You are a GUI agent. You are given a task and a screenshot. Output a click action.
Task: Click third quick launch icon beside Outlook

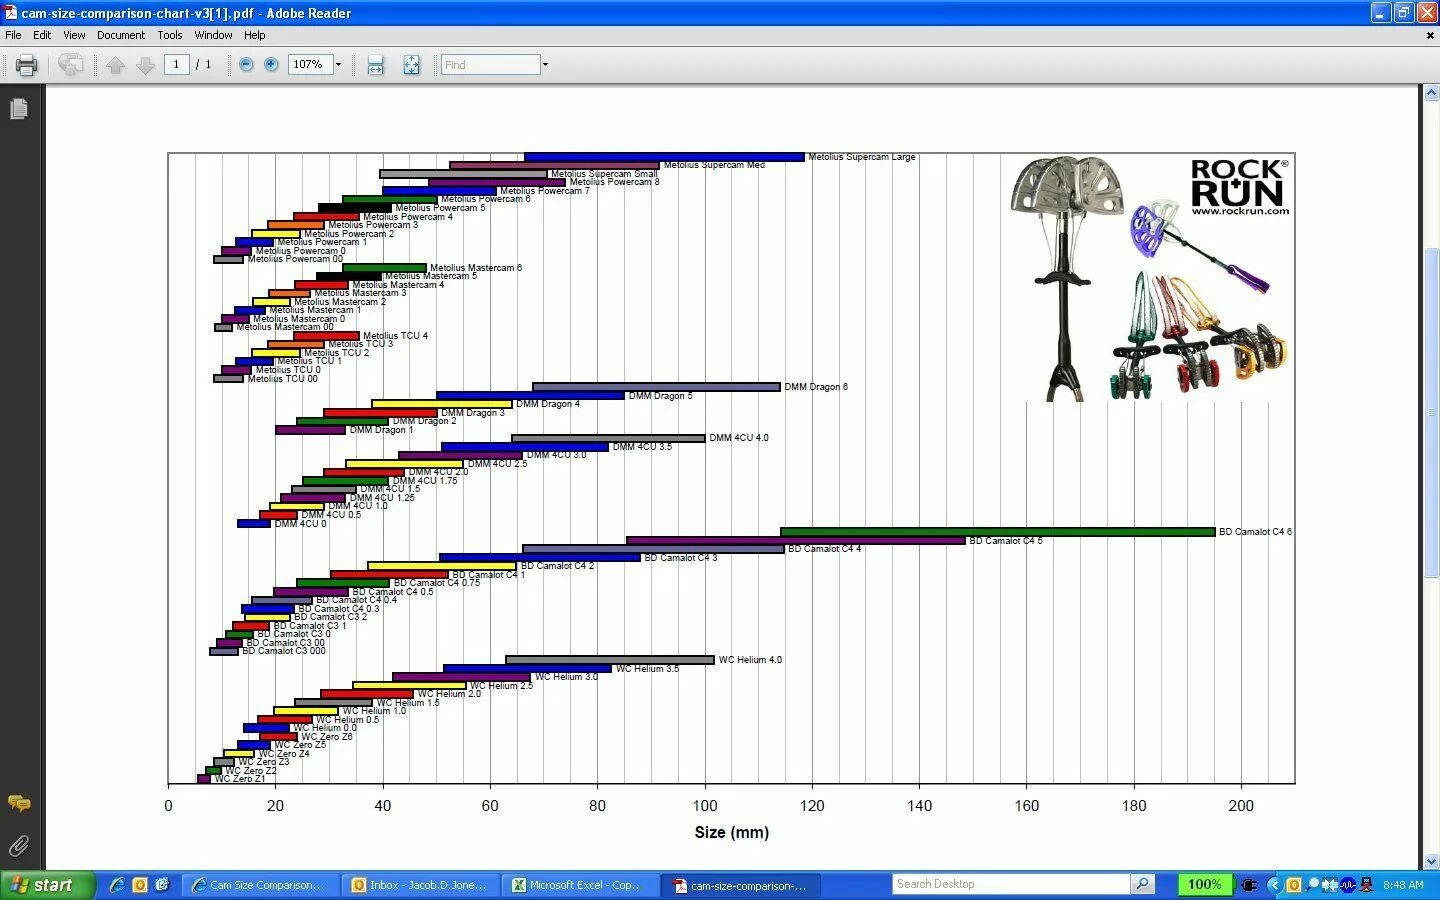(162, 885)
